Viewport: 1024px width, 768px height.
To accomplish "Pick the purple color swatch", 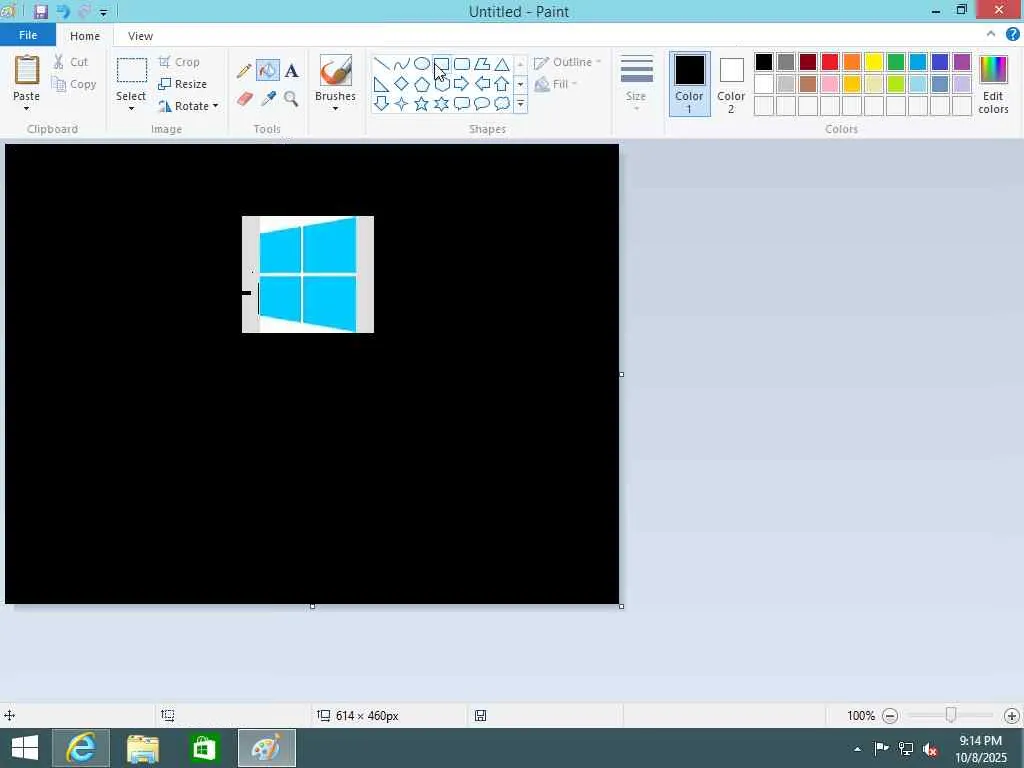I will (962, 62).
